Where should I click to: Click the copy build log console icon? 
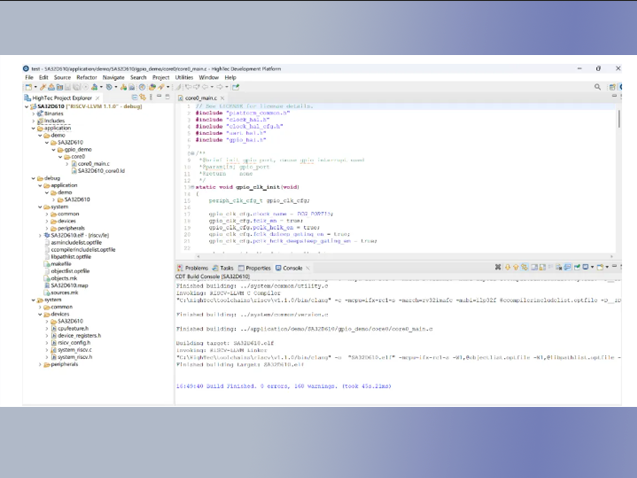coord(535,267)
